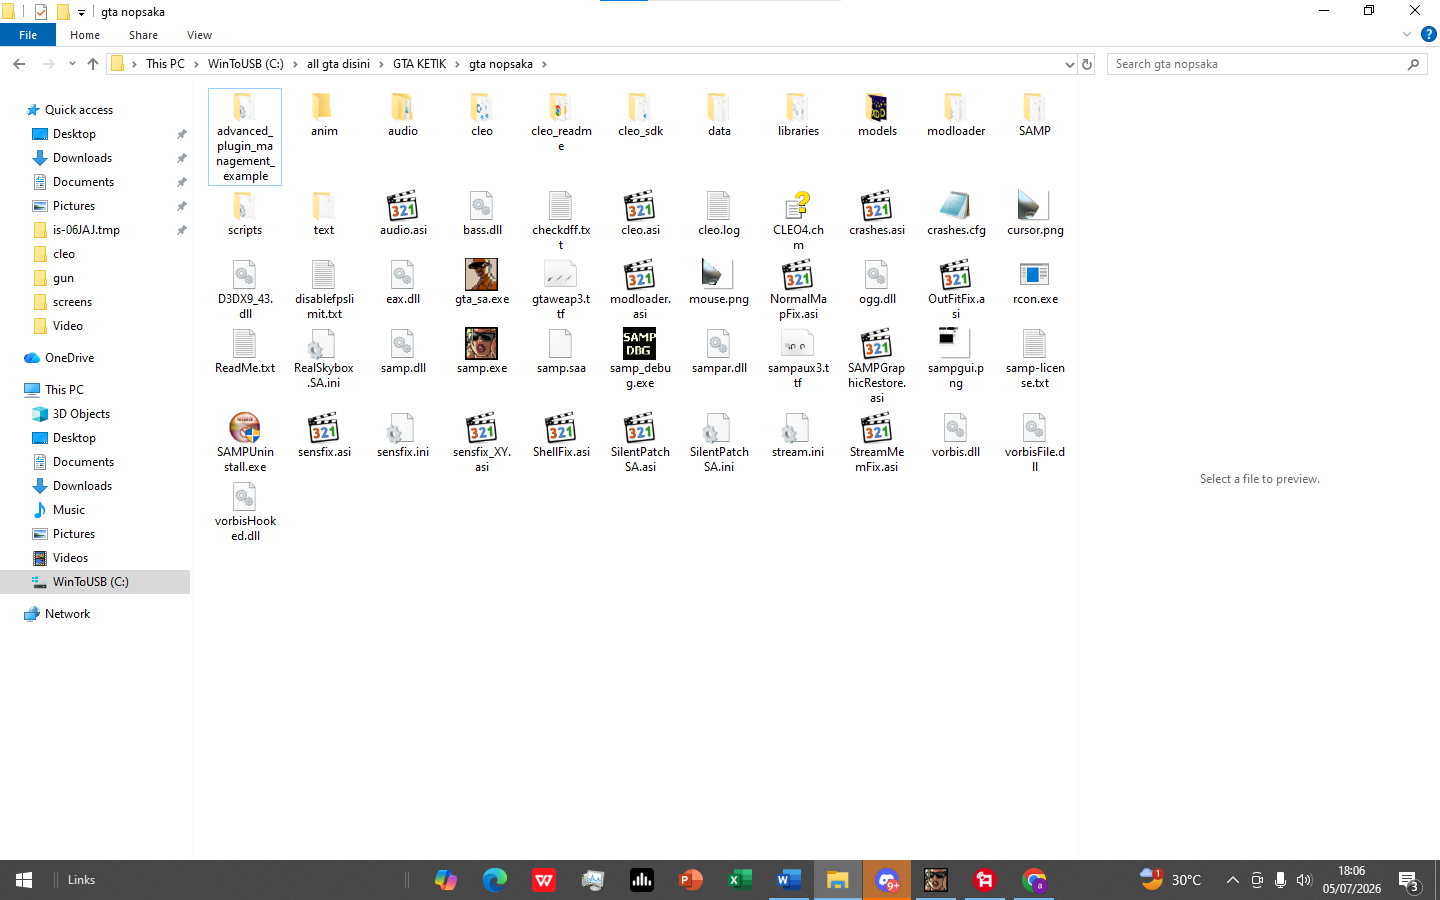The width and height of the screenshot is (1440, 900).
Task: Open Network in navigation pane
Action: coord(67,614)
